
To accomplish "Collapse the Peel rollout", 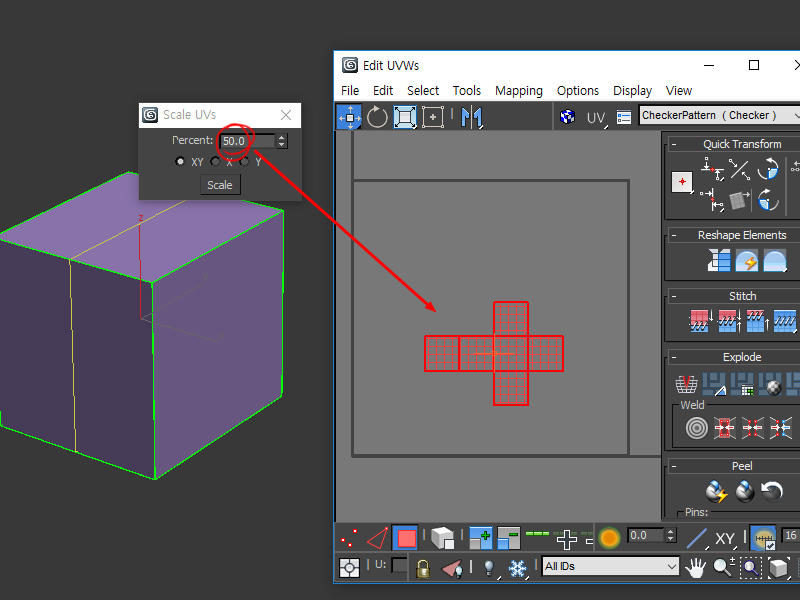I will coord(674,466).
